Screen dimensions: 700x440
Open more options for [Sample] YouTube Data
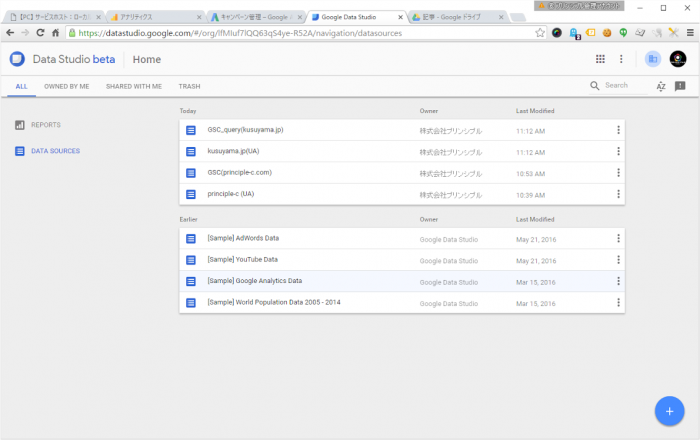[618, 259]
